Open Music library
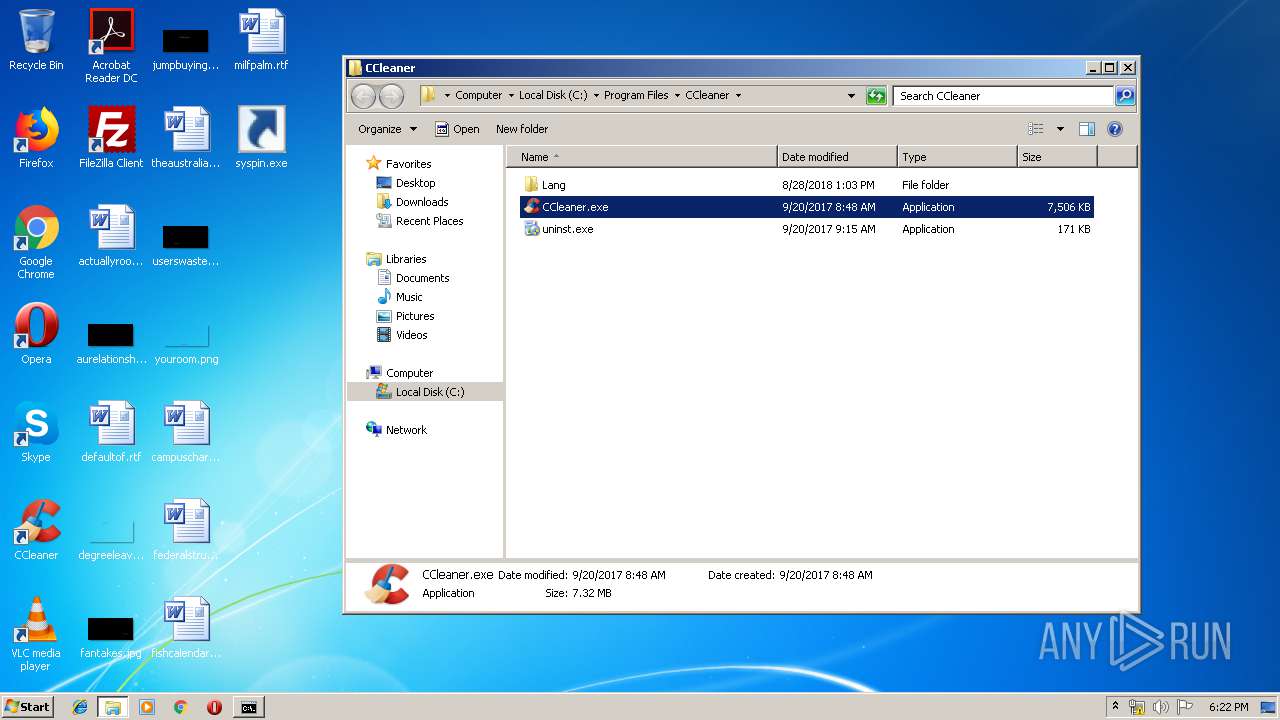Viewport: 1280px width, 720px height. point(409,297)
